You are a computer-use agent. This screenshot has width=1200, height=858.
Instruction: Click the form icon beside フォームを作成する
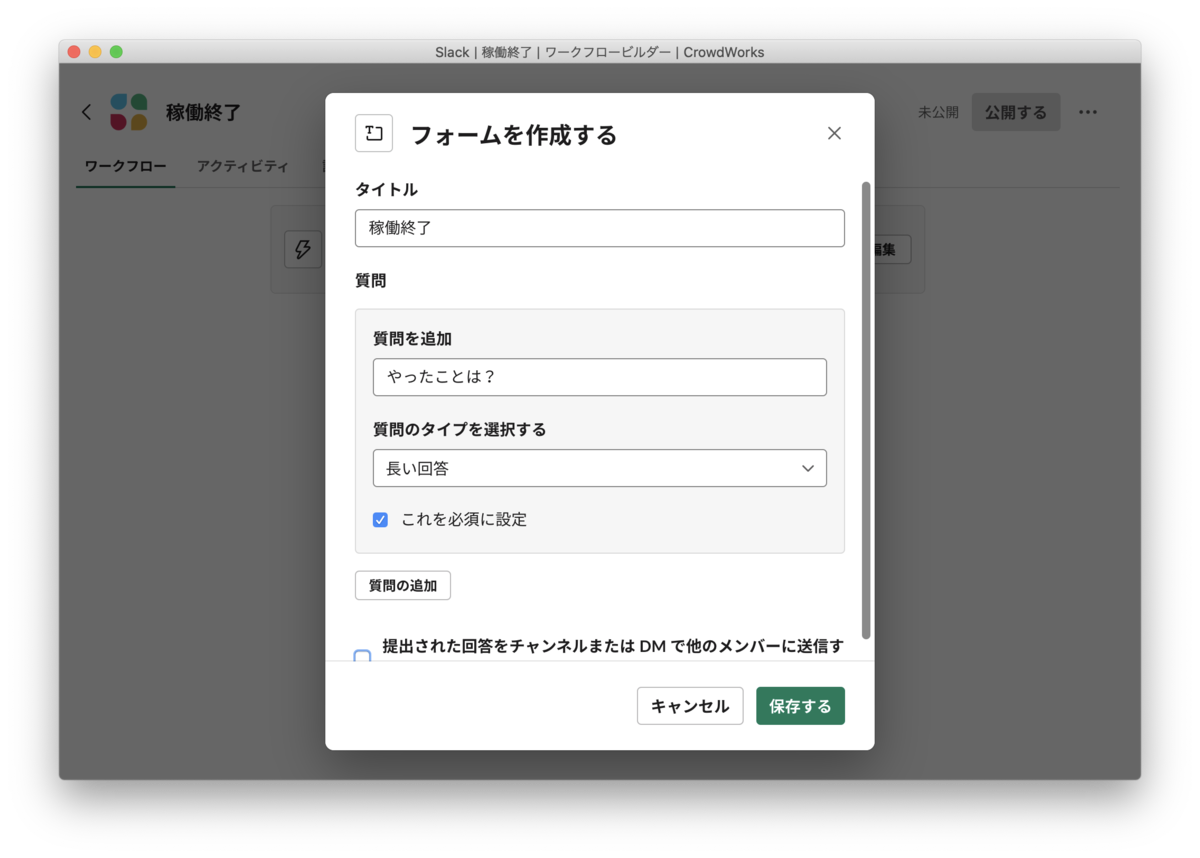374,133
